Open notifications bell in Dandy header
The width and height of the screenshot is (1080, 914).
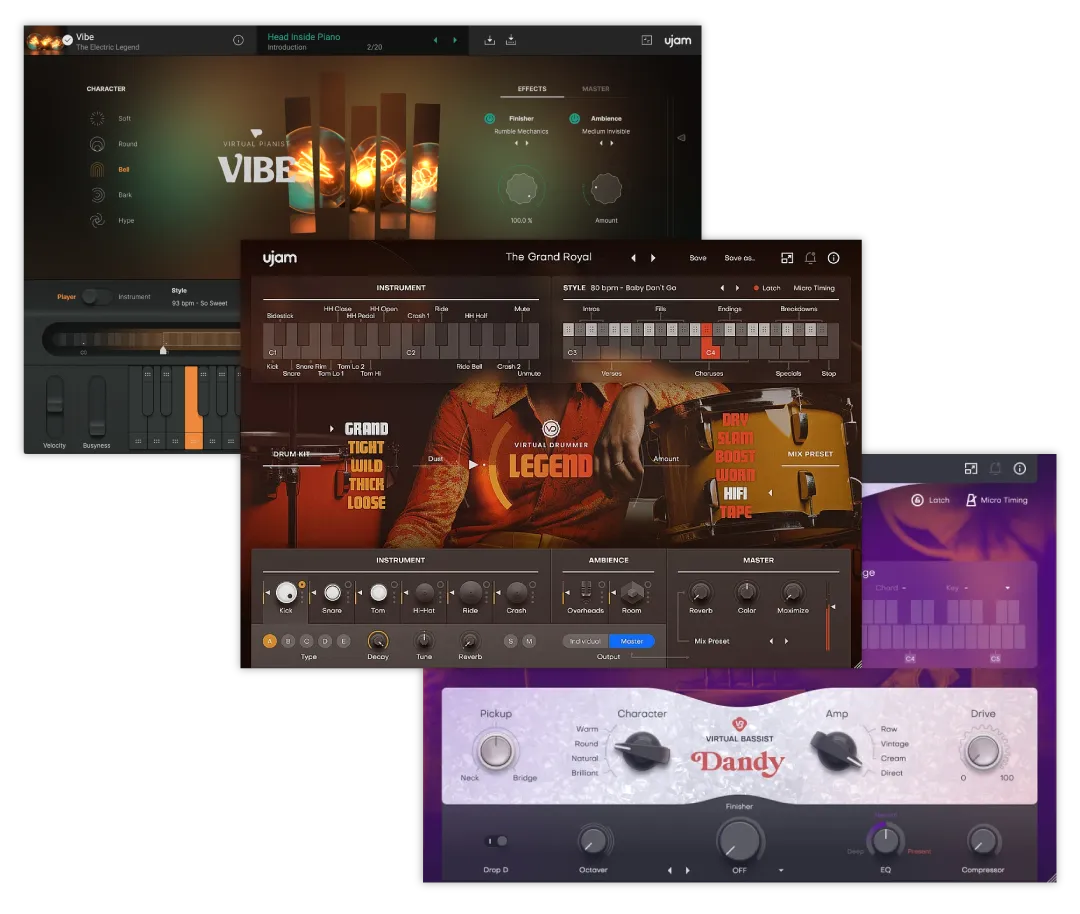995,469
